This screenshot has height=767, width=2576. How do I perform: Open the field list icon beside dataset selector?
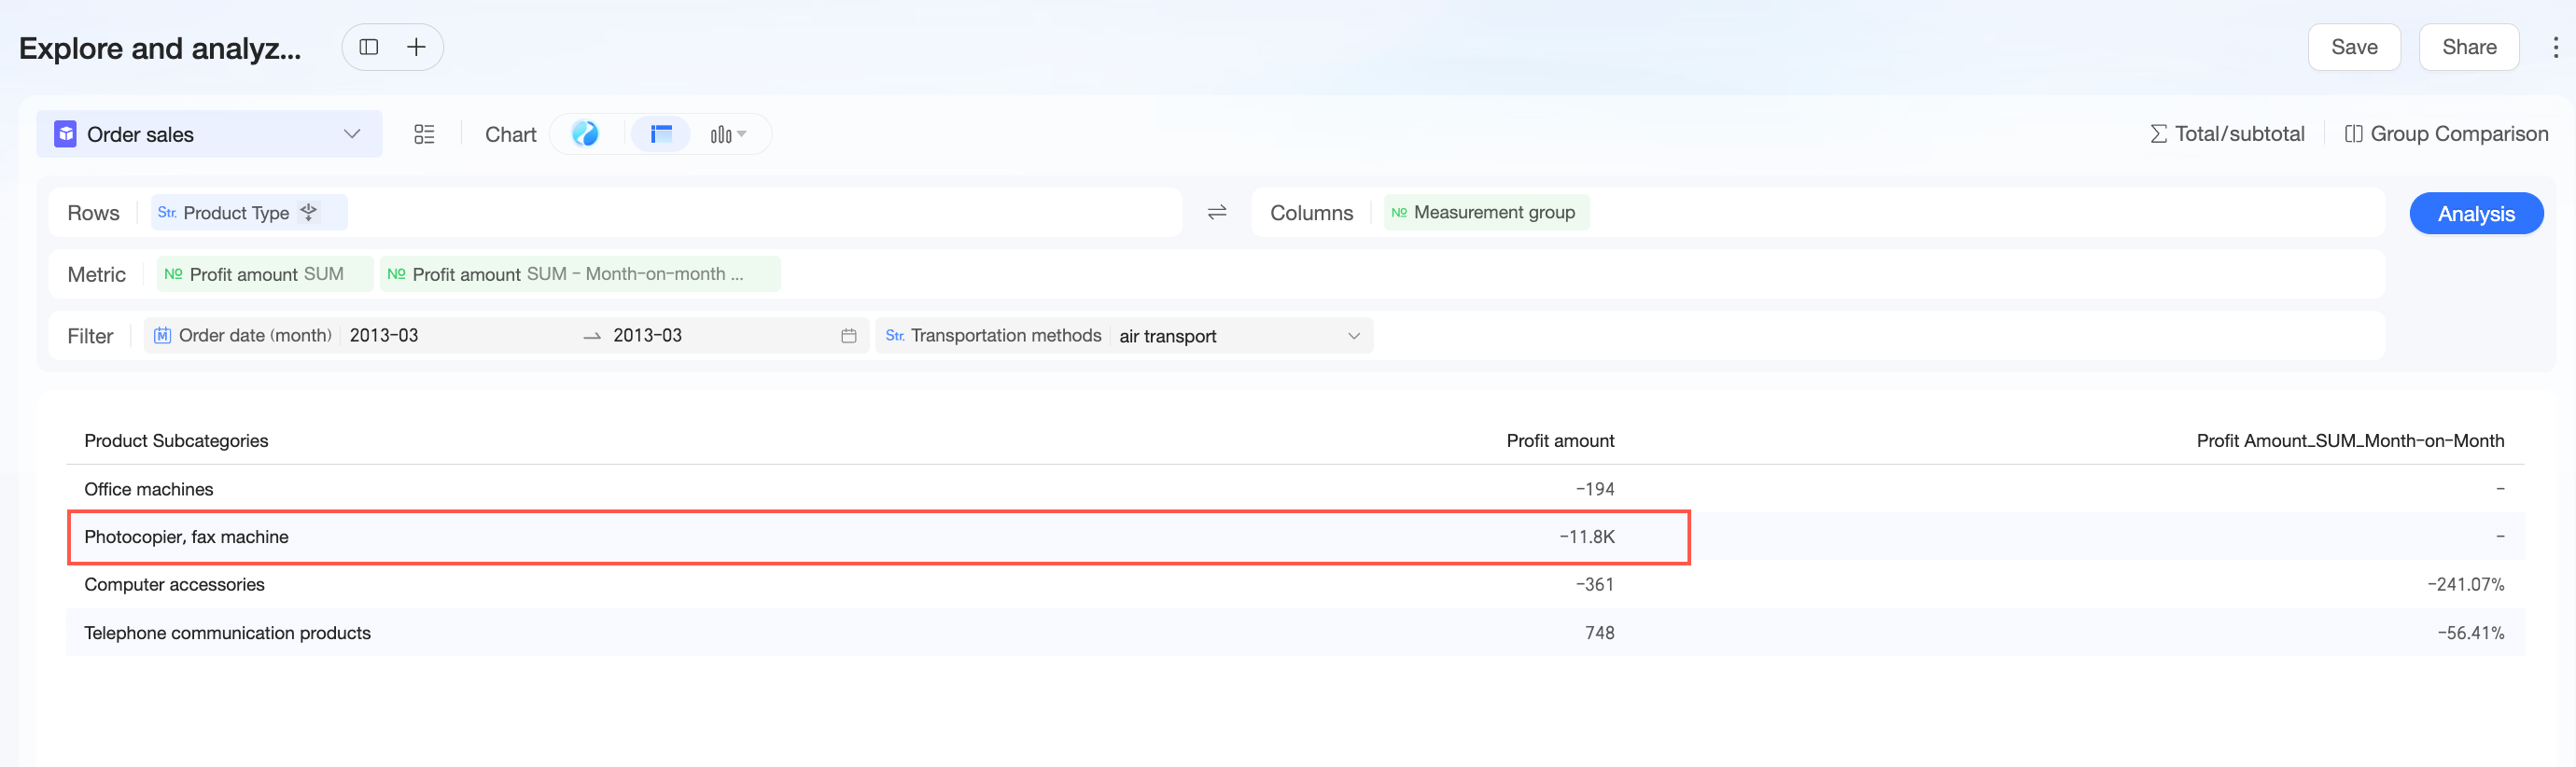(x=424, y=134)
